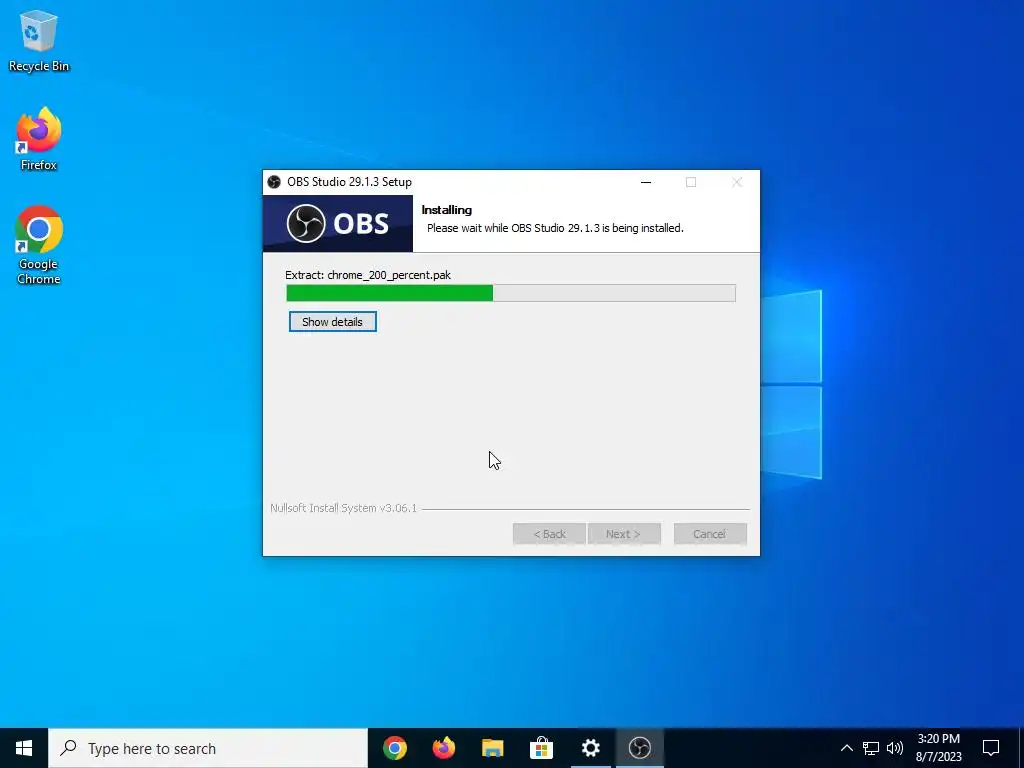Select the Google Chrome desktop shortcut
1024x768 pixels.
(x=39, y=245)
